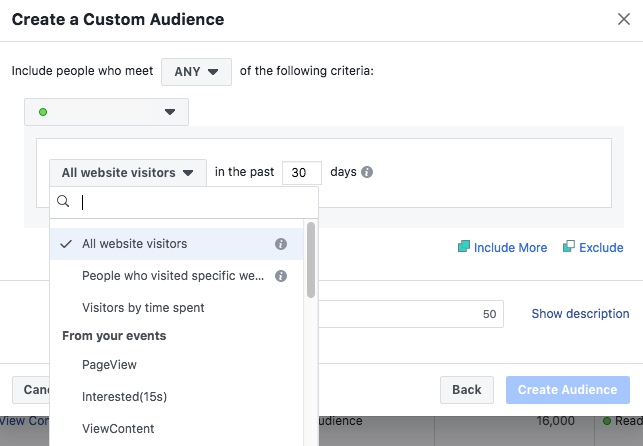Click info icon next to days field
This screenshot has height=446, width=643.
[367, 172]
